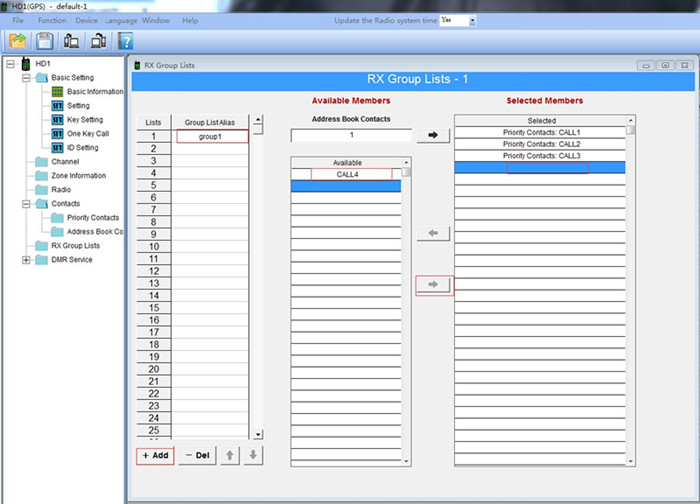Click the Key Setting SET icon
Image resolution: width=700 pixels, height=504 pixels.
[x=57, y=120]
